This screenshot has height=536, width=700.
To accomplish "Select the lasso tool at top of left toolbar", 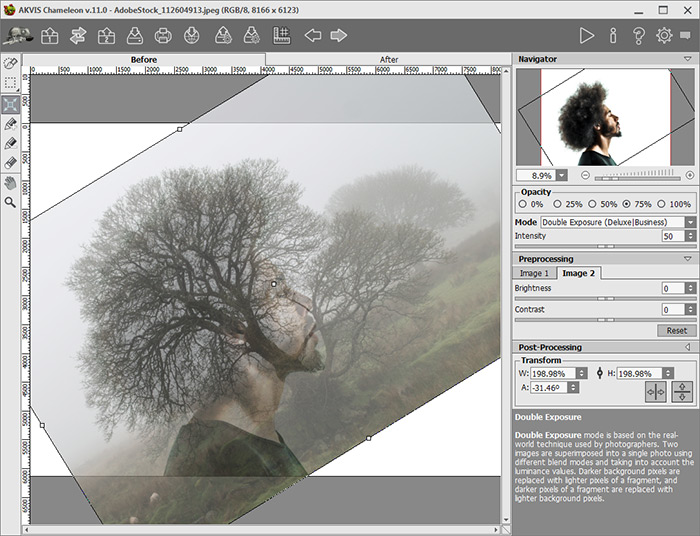I will [x=10, y=63].
